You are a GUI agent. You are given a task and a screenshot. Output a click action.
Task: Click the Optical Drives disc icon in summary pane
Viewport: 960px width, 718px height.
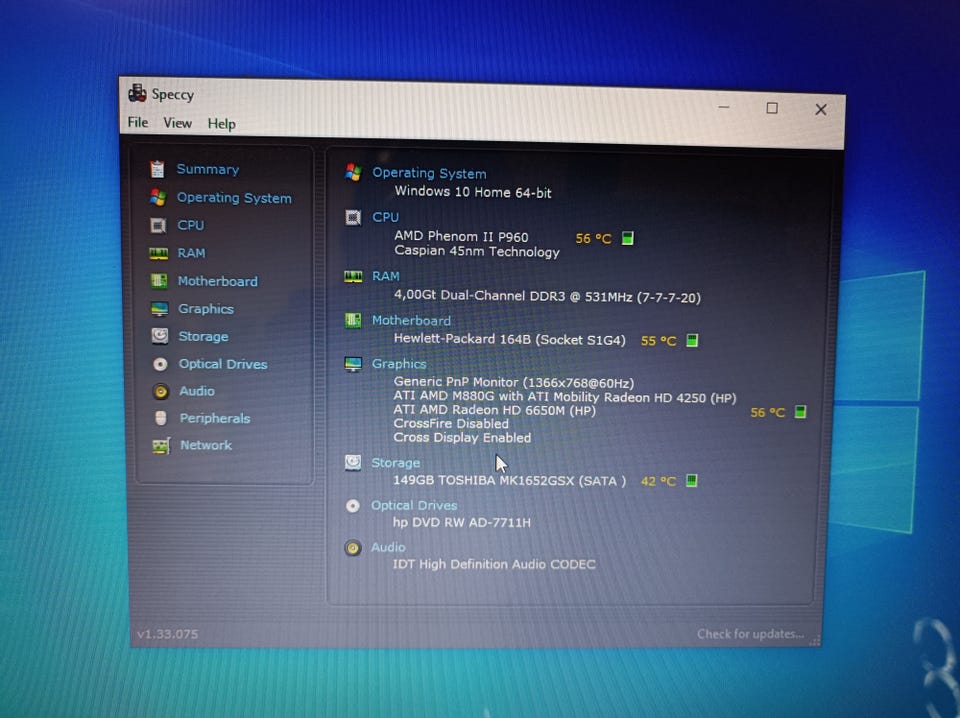(353, 506)
